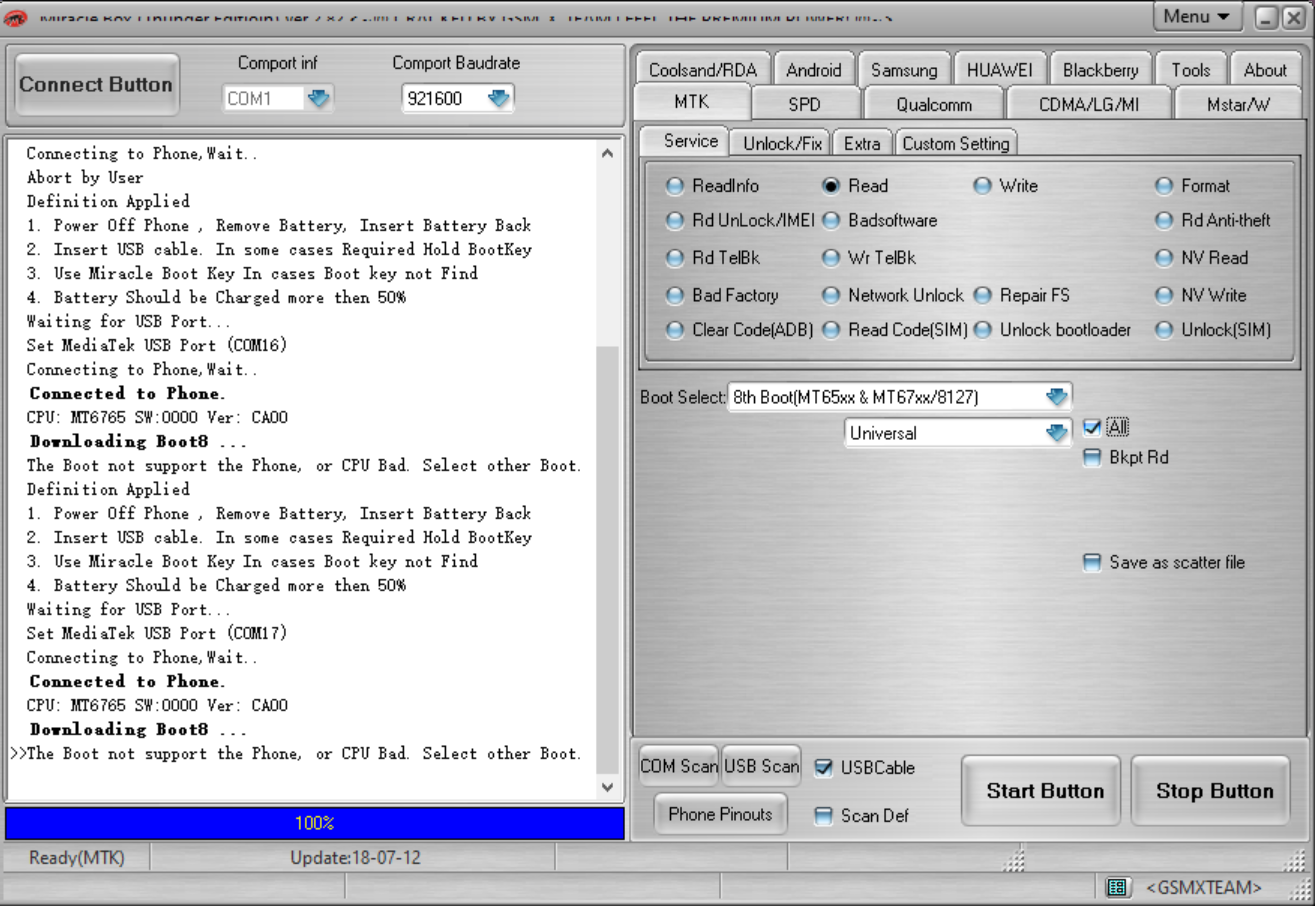The height and width of the screenshot is (906, 1315).
Task: Open the Unlock/Fix sub-tab
Action: [x=782, y=143]
